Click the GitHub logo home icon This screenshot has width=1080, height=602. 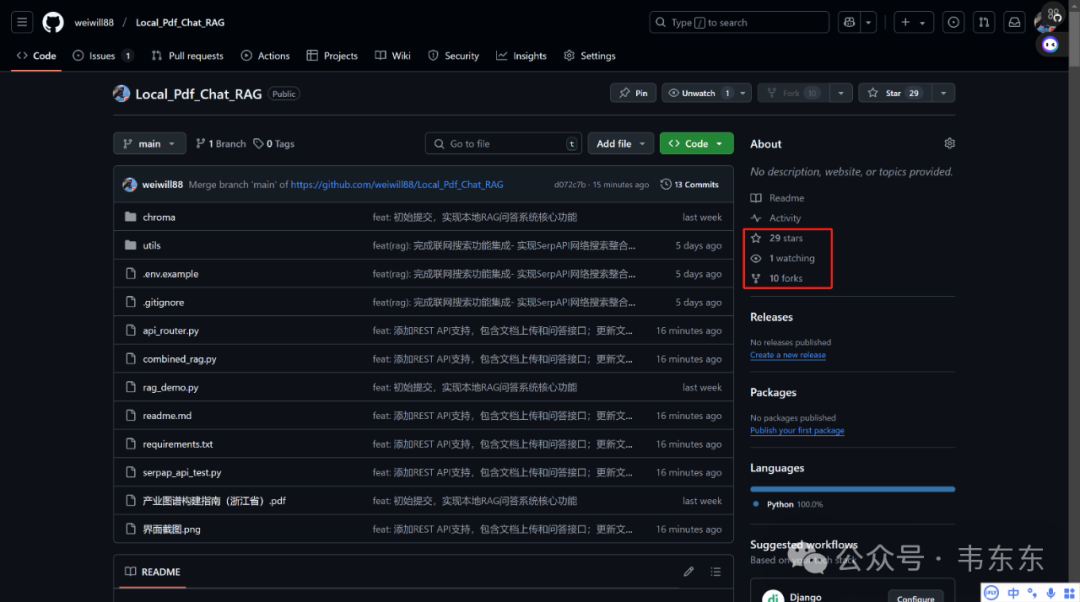(53, 22)
